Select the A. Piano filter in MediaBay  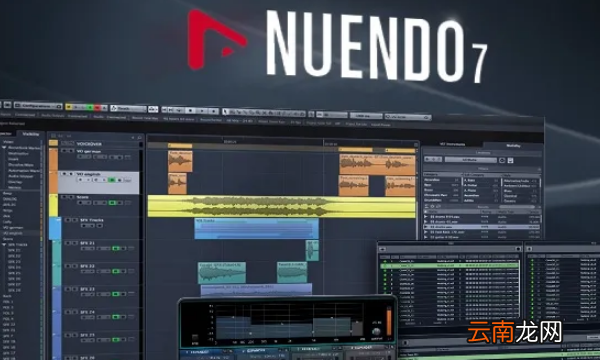coord(482,191)
